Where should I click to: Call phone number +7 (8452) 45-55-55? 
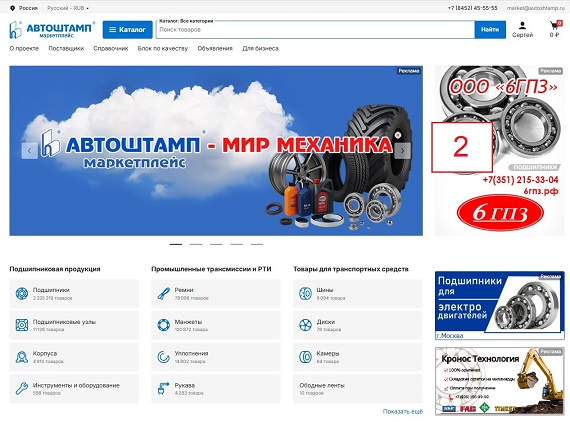click(472, 8)
